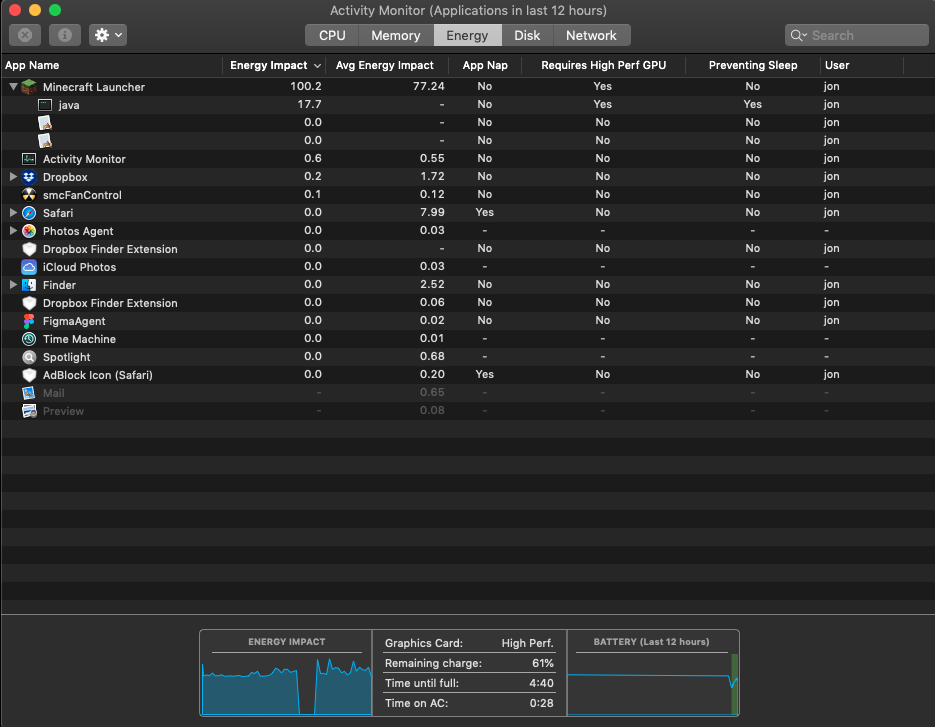
Task: Click the Spotlight magnifier icon
Action: (x=29, y=357)
